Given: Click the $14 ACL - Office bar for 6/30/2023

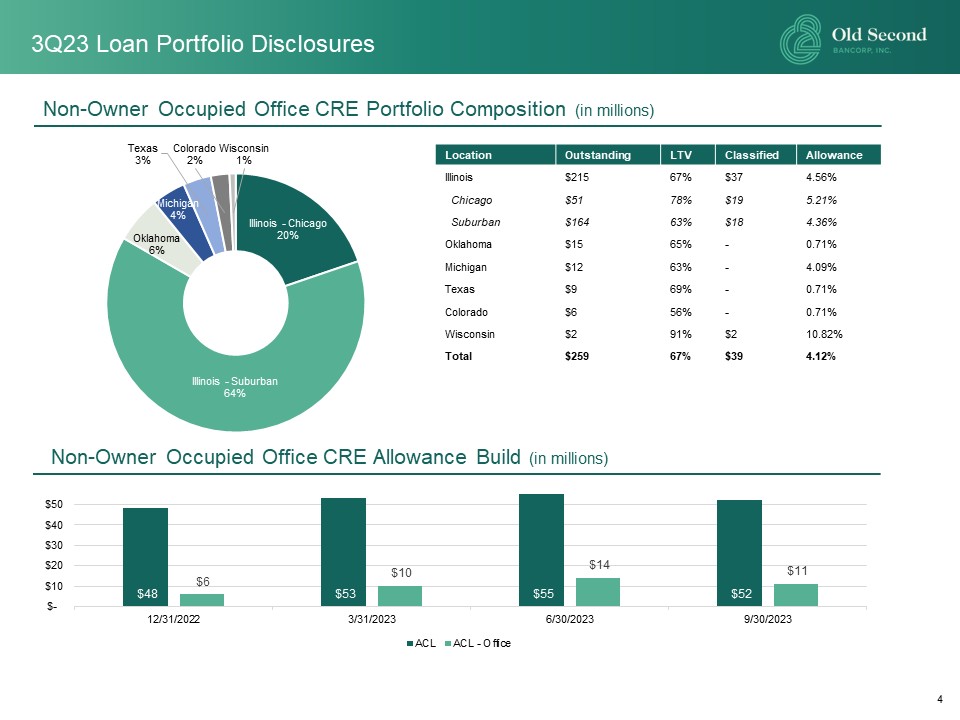Looking at the screenshot, I should 598,591.
